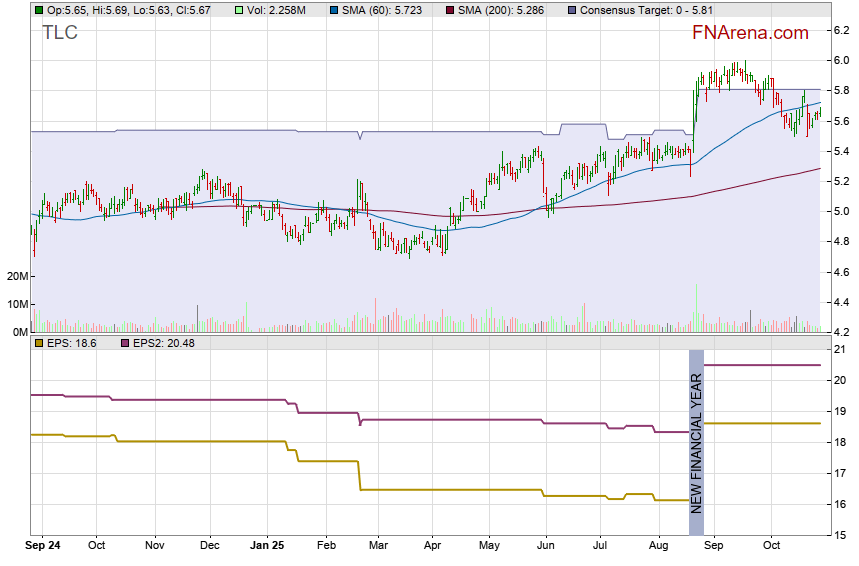Click the green OHLC price legend swatch
The height and width of the screenshot is (566, 859).
(x=39, y=10)
